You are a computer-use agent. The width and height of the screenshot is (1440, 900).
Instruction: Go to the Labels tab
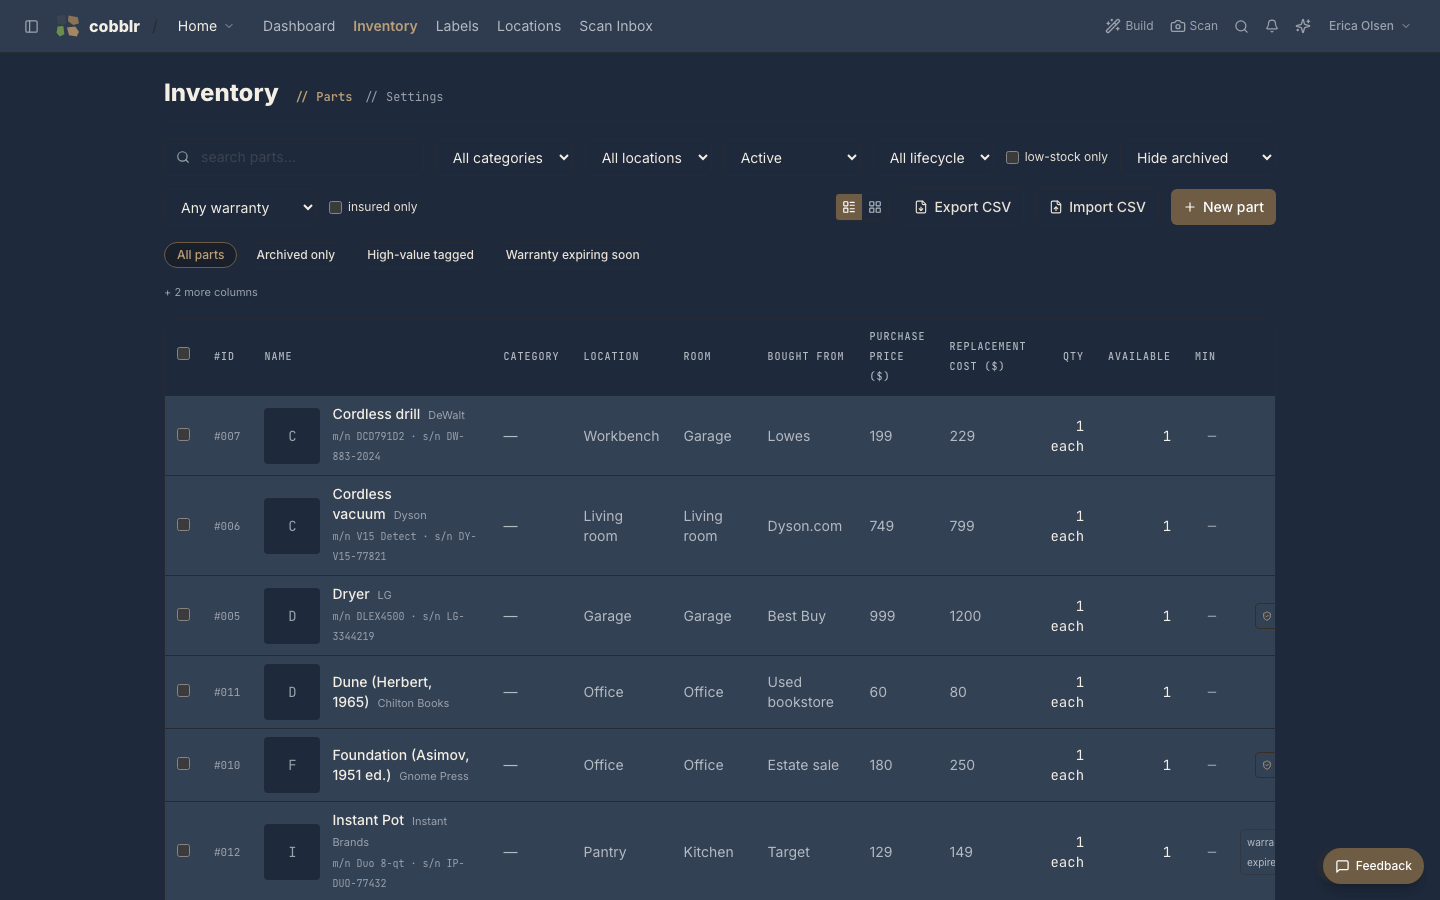coord(457,26)
